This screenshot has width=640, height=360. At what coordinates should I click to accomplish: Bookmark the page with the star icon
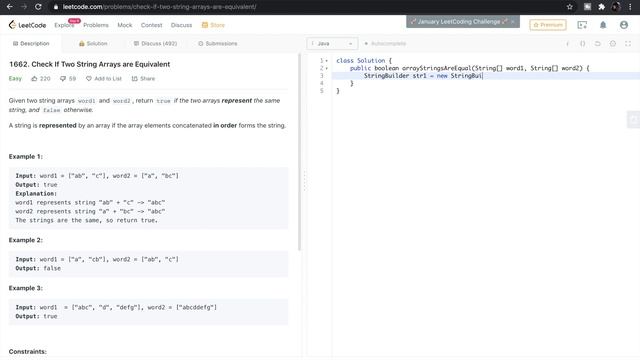[x=570, y=7]
